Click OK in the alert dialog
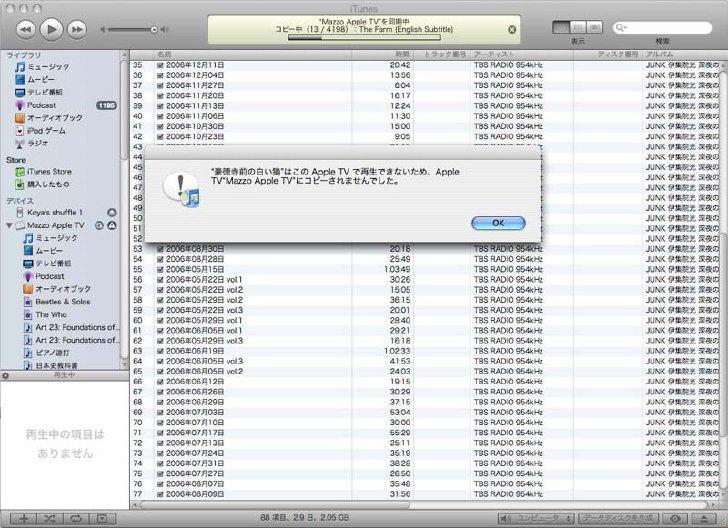The width and height of the screenshot is (728, 528). (498, 223)
